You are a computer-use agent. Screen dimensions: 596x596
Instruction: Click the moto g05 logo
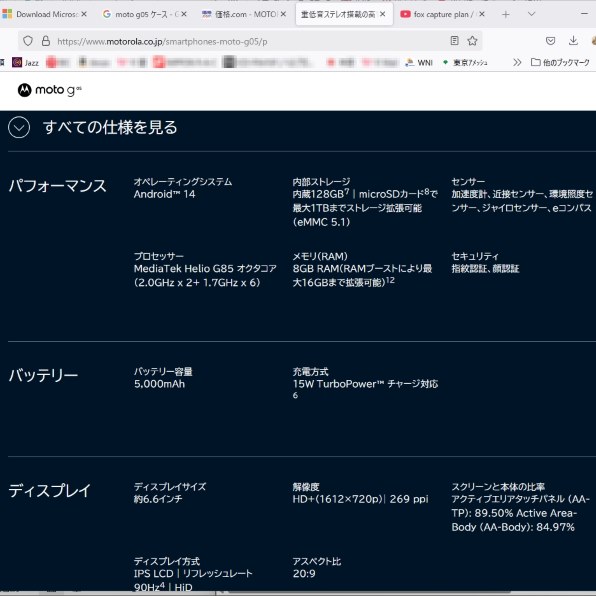coord(49,90)
